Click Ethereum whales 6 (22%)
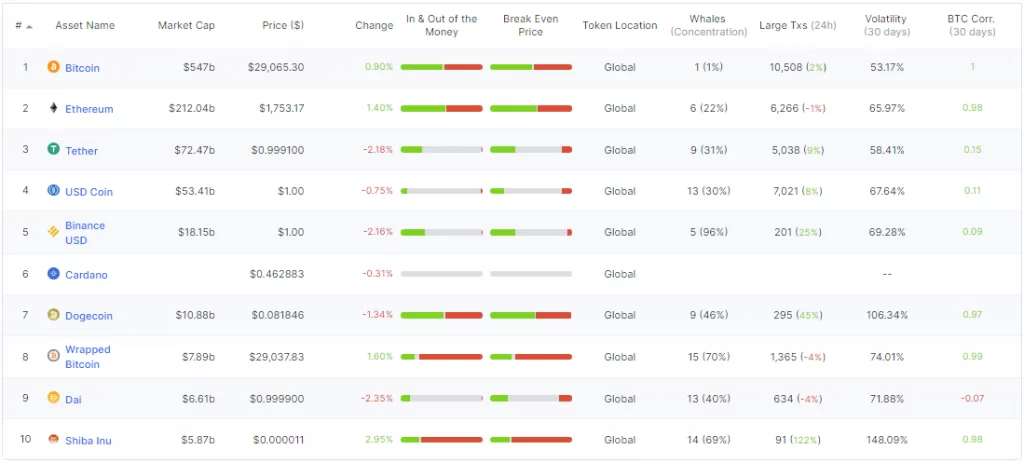This screenshot has width=1024, height=463. [x=709, y=108]
